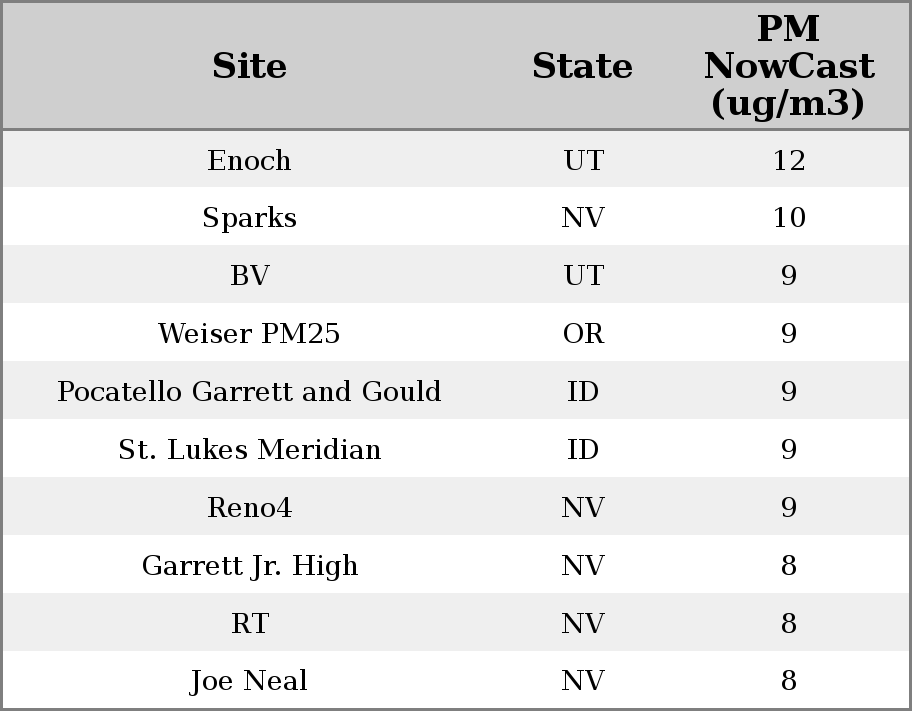This screenshot has height=711, width=912.
Task: Select the Garrett Jr. High cell
Action: tap(249, 566)
